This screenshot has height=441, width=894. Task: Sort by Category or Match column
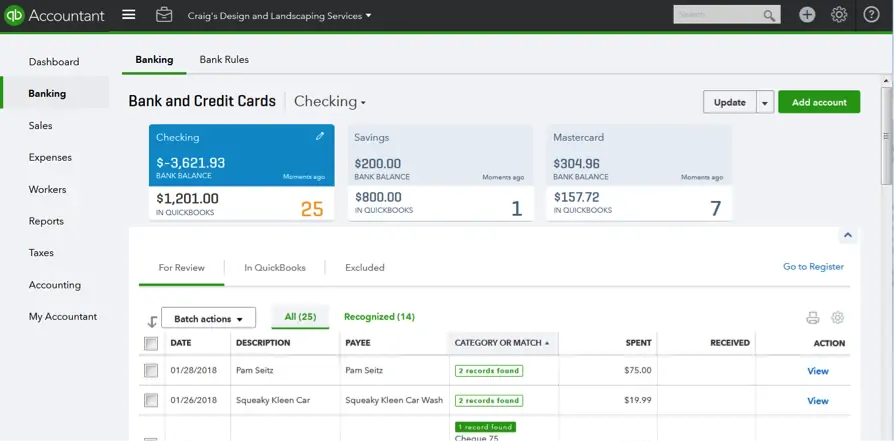(502, 343)
